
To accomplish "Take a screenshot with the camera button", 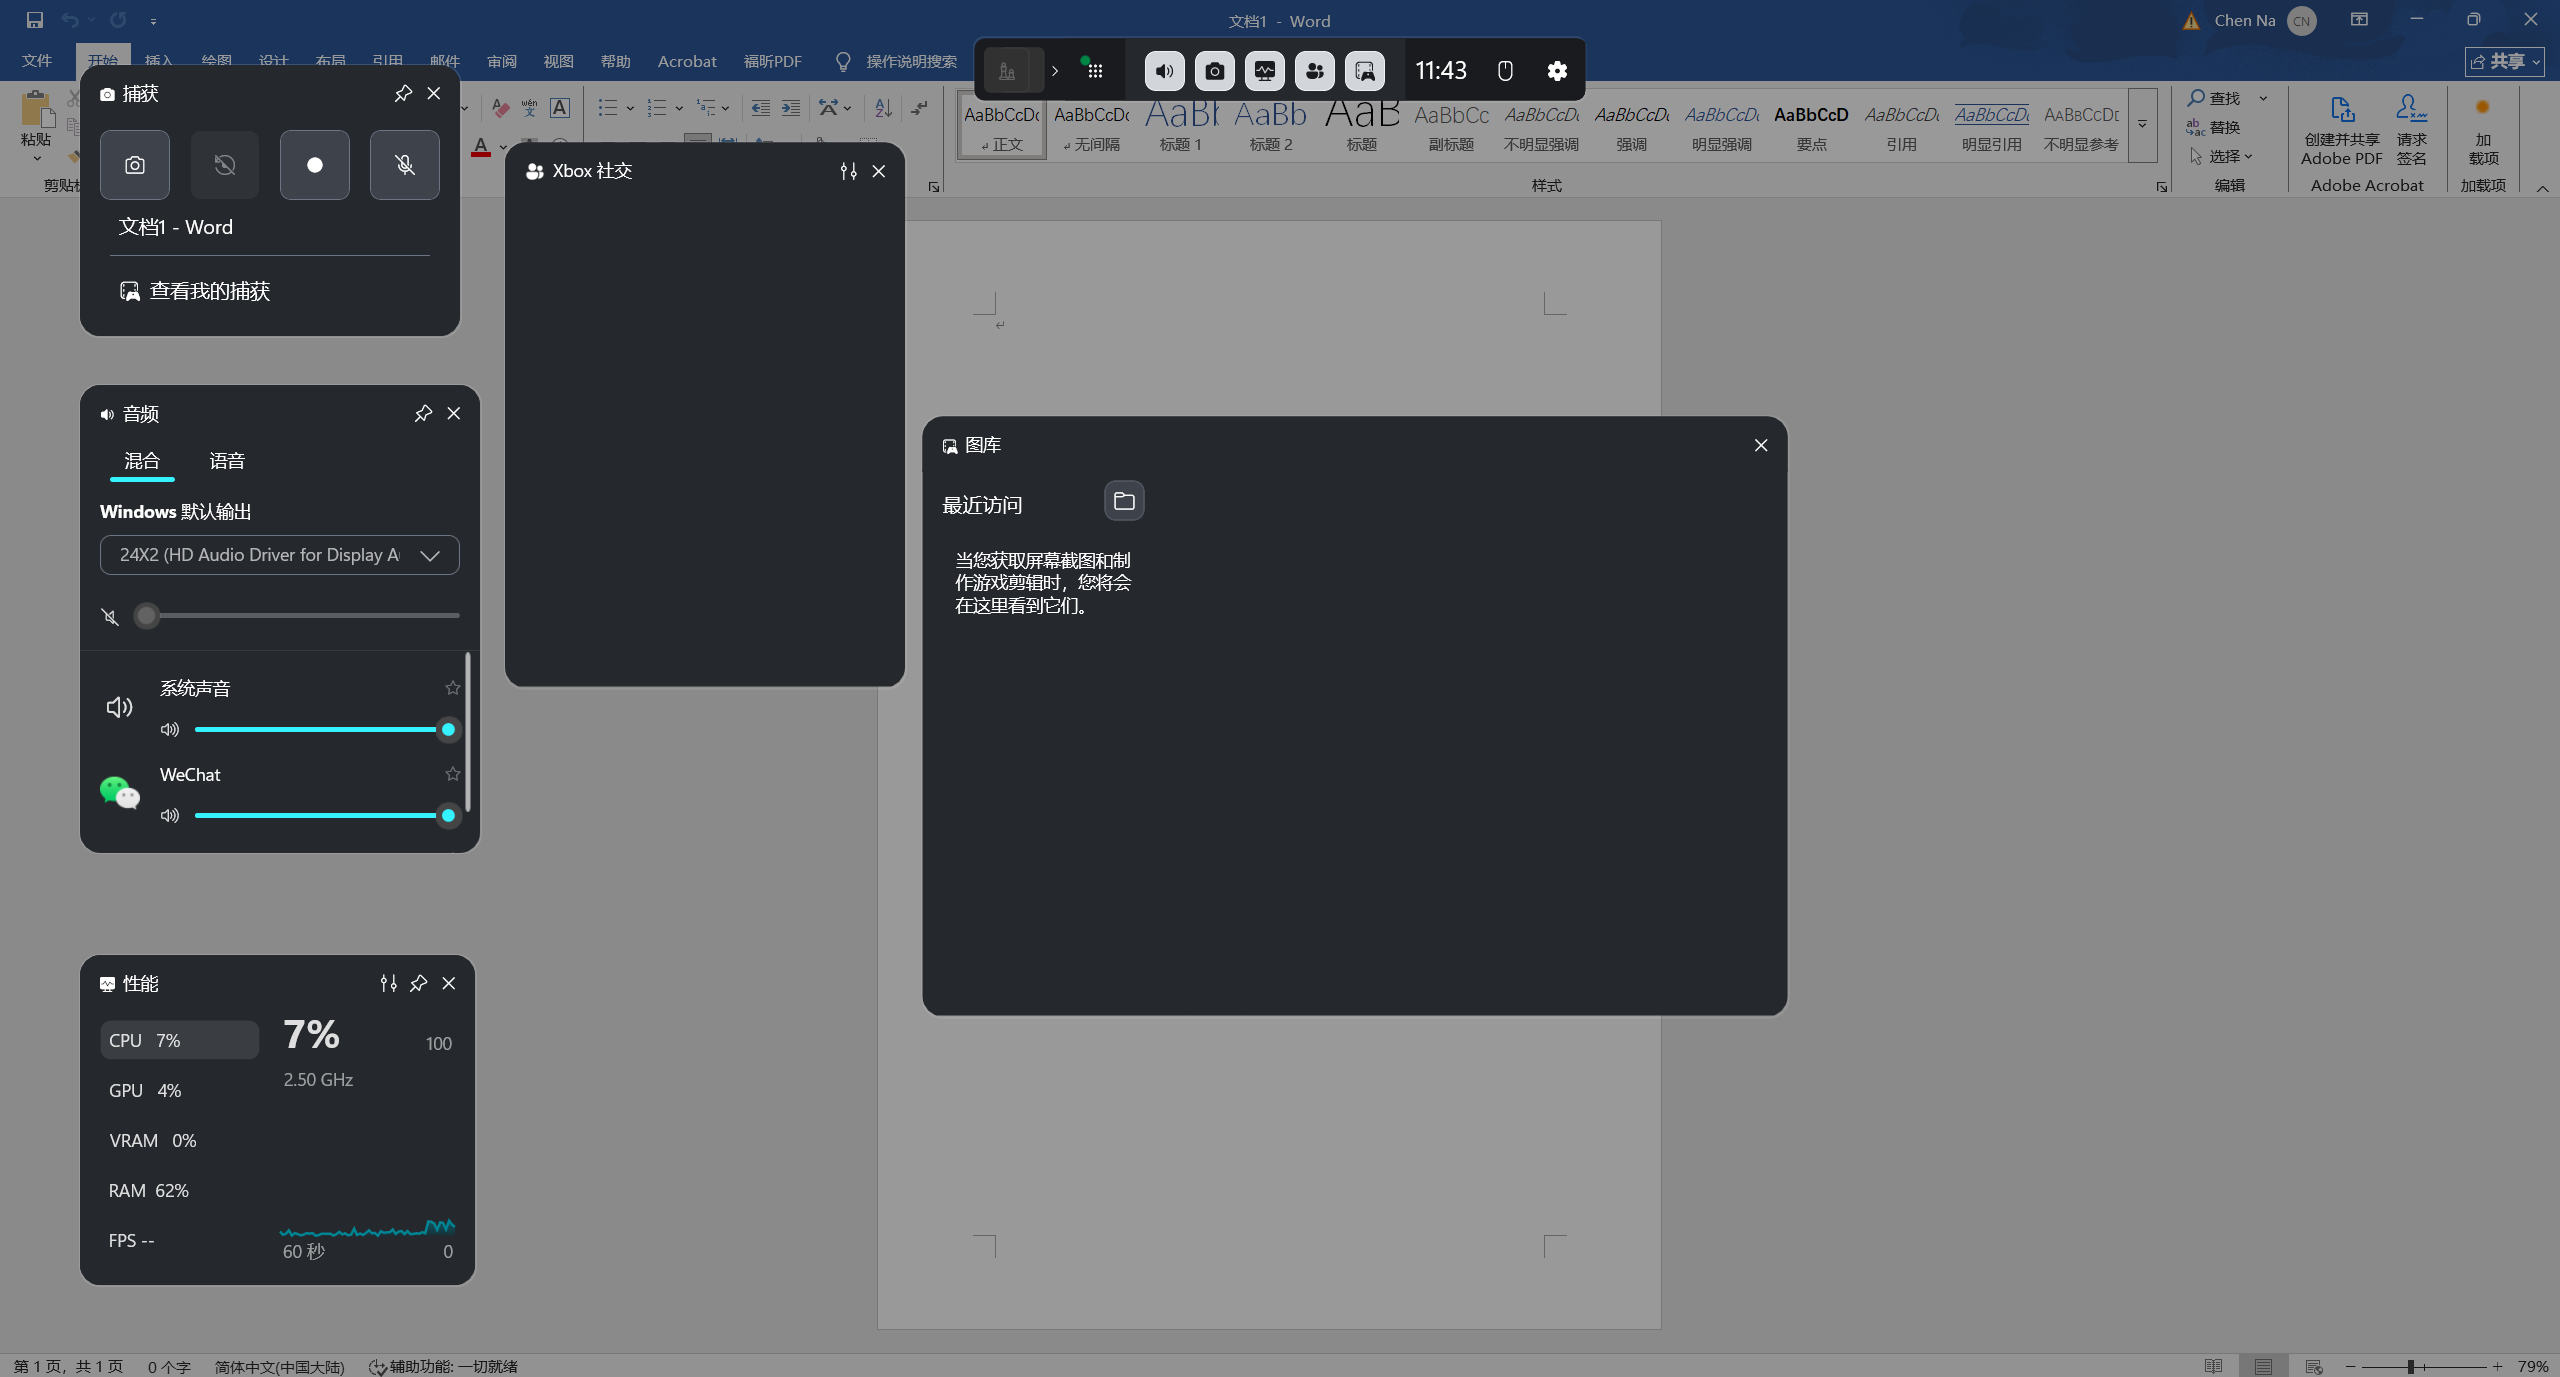I will point(135,165).
